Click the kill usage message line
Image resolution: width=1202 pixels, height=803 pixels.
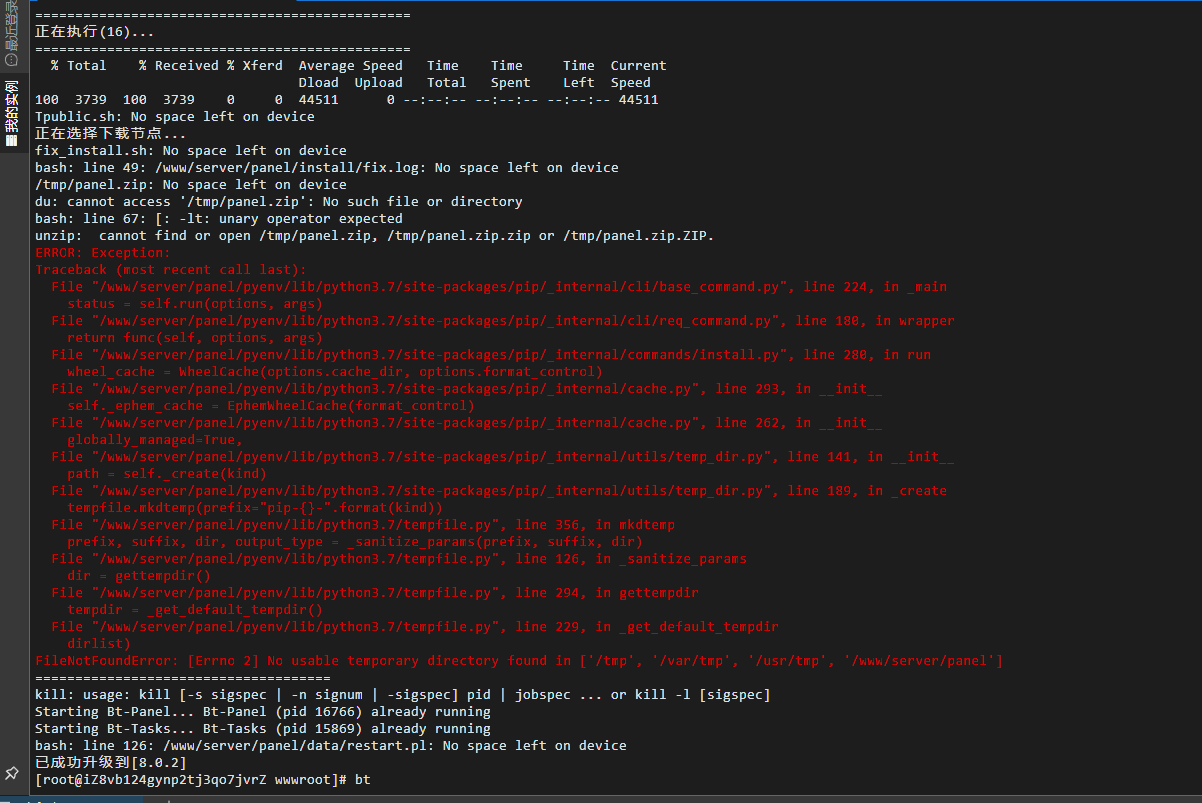[402, 694]
